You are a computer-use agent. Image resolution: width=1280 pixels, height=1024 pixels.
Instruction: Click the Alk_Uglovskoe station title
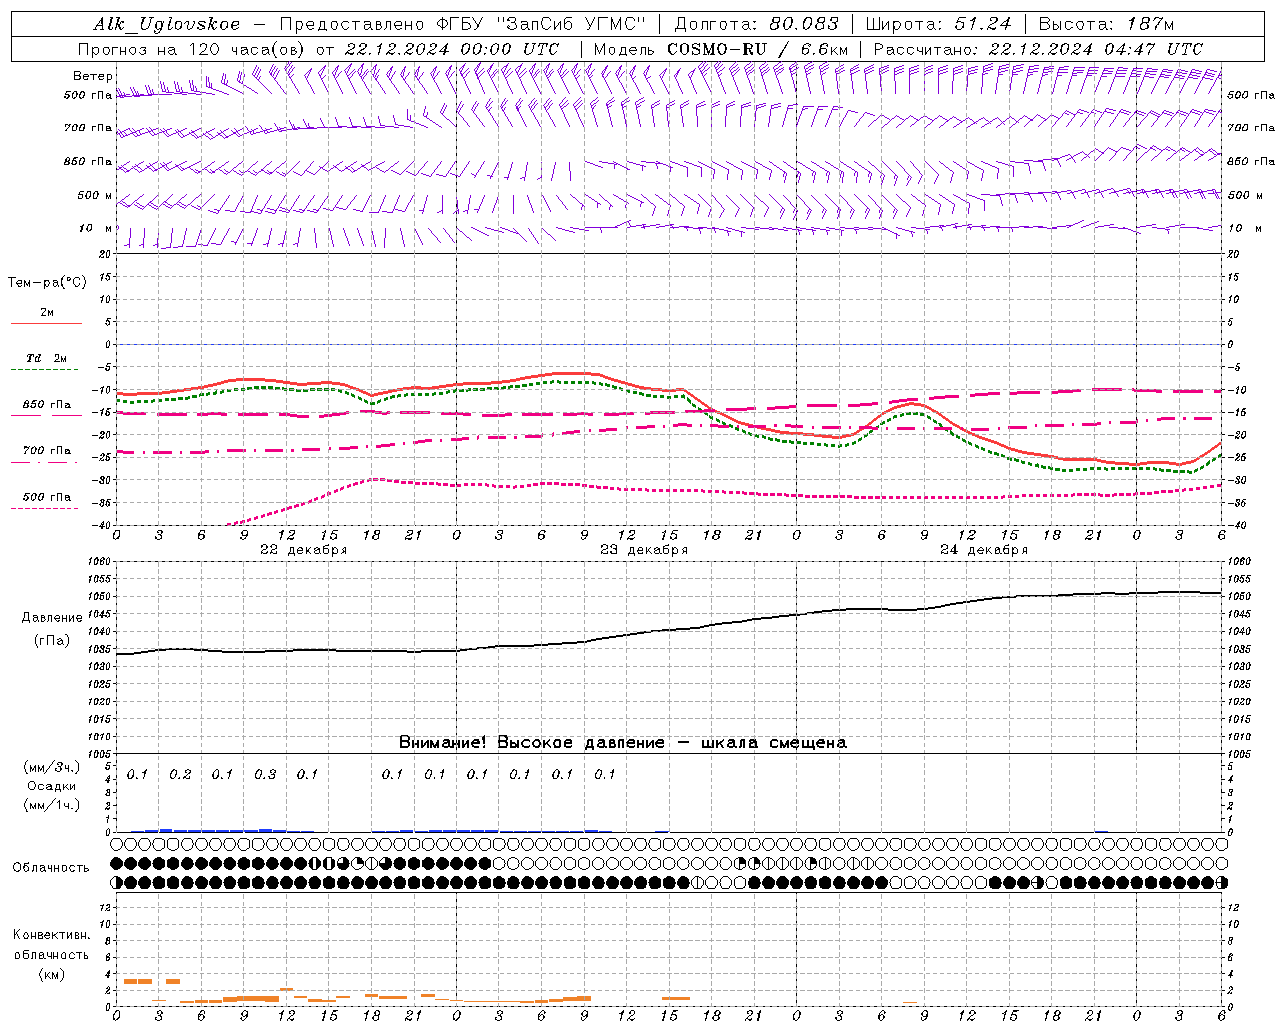[x=166, y=24]
